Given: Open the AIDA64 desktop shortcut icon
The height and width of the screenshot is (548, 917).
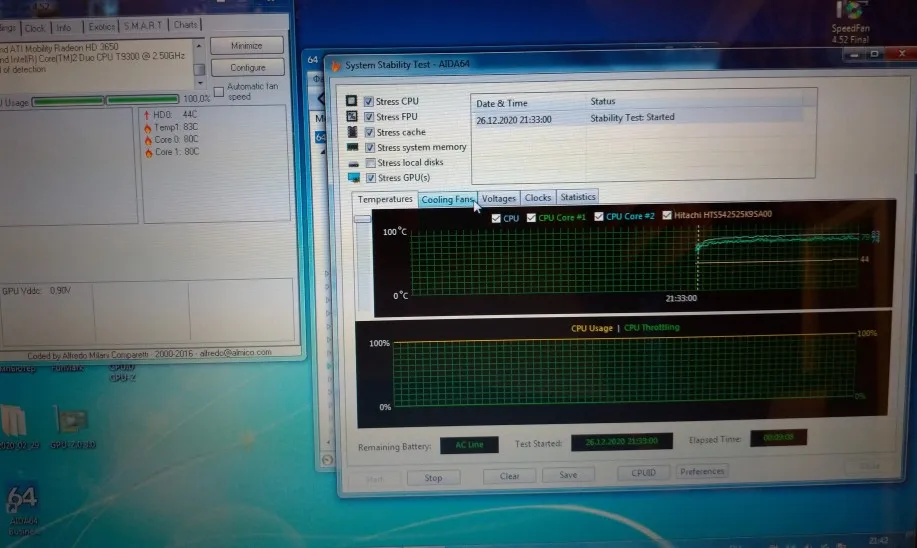Looking at the screenshot, I should (23, 509).
